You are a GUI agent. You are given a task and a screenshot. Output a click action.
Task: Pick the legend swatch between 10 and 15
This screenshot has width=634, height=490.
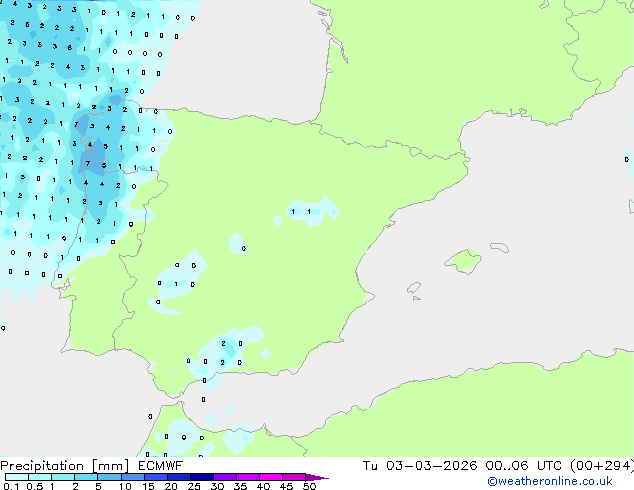[132, 477]
